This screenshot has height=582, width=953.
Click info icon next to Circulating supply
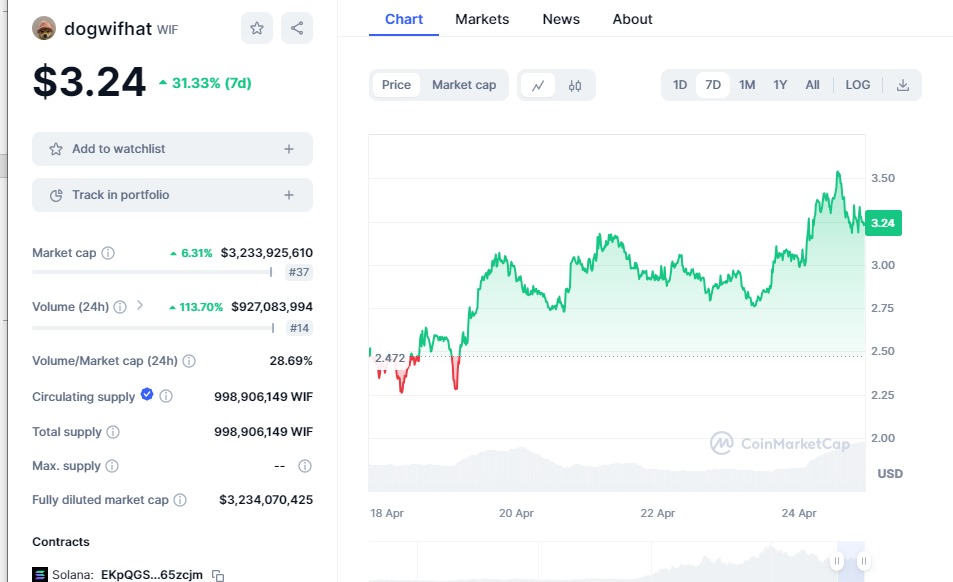tap(166, 397)
